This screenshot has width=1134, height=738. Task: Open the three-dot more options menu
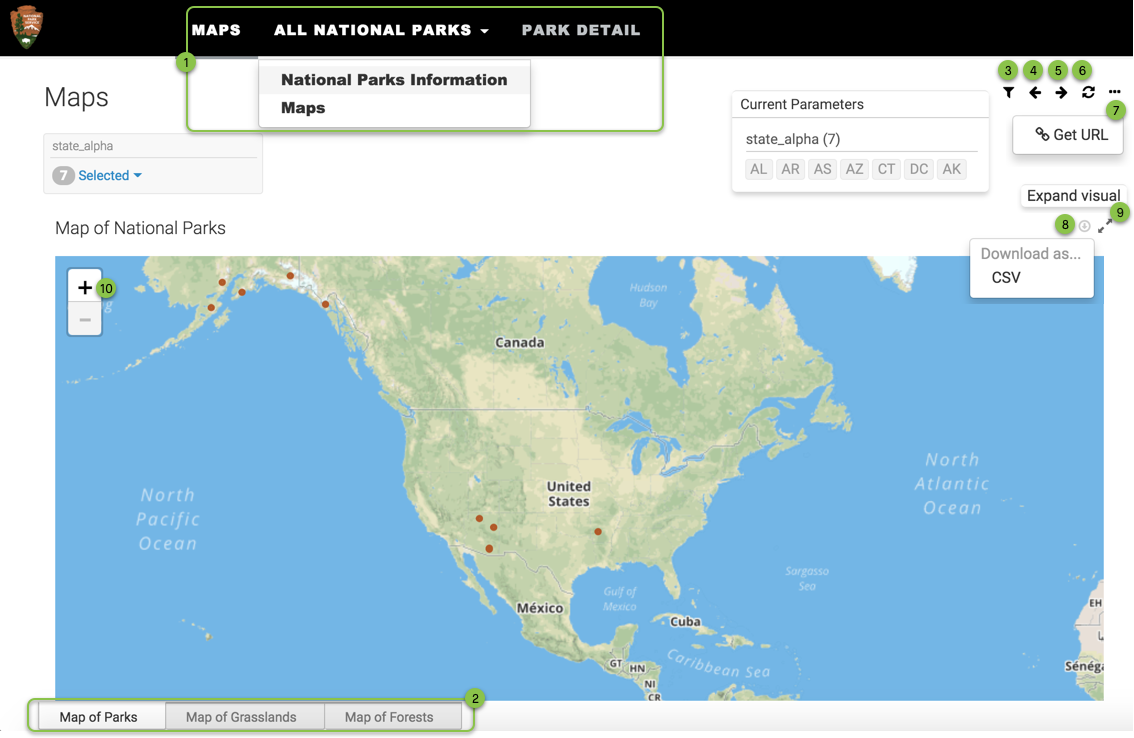click(x=1115, y=93)
